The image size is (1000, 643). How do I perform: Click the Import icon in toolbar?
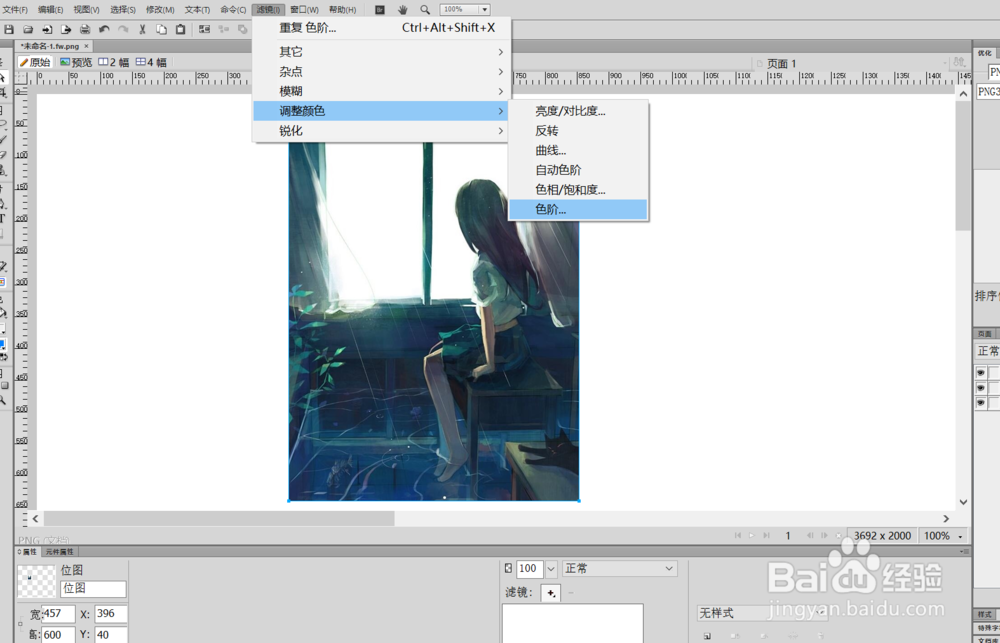(x=47, y=29)
